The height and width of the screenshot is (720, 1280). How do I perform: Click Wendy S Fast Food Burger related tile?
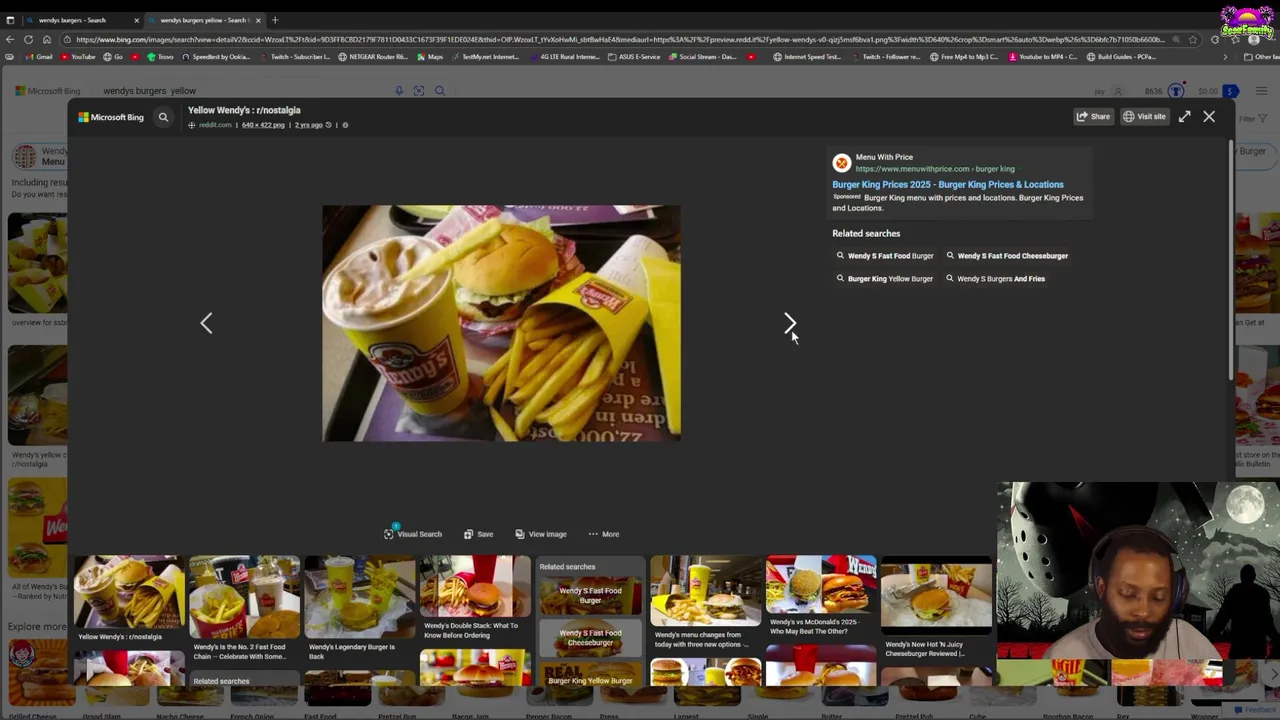(x=590, y=596)
